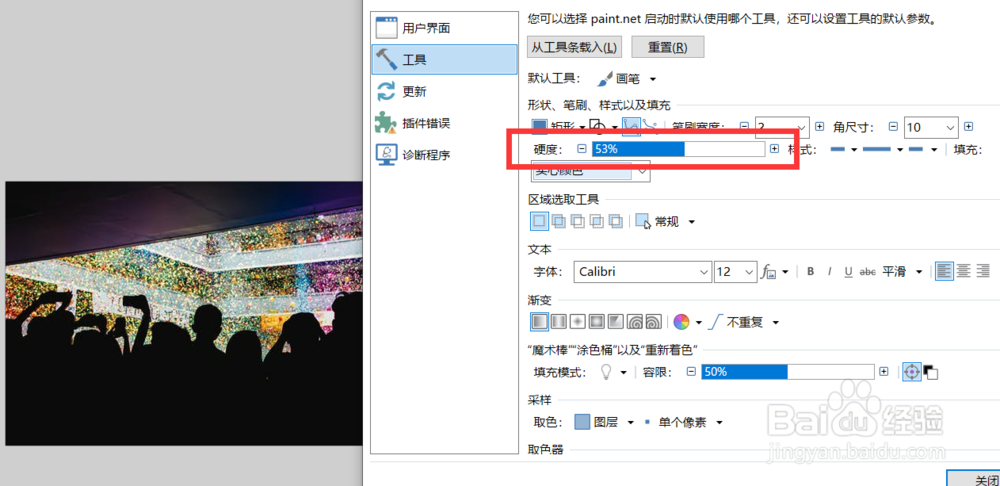Decrease the 角尺寸 corner size

pyautogui.click(x=893, y=127)
